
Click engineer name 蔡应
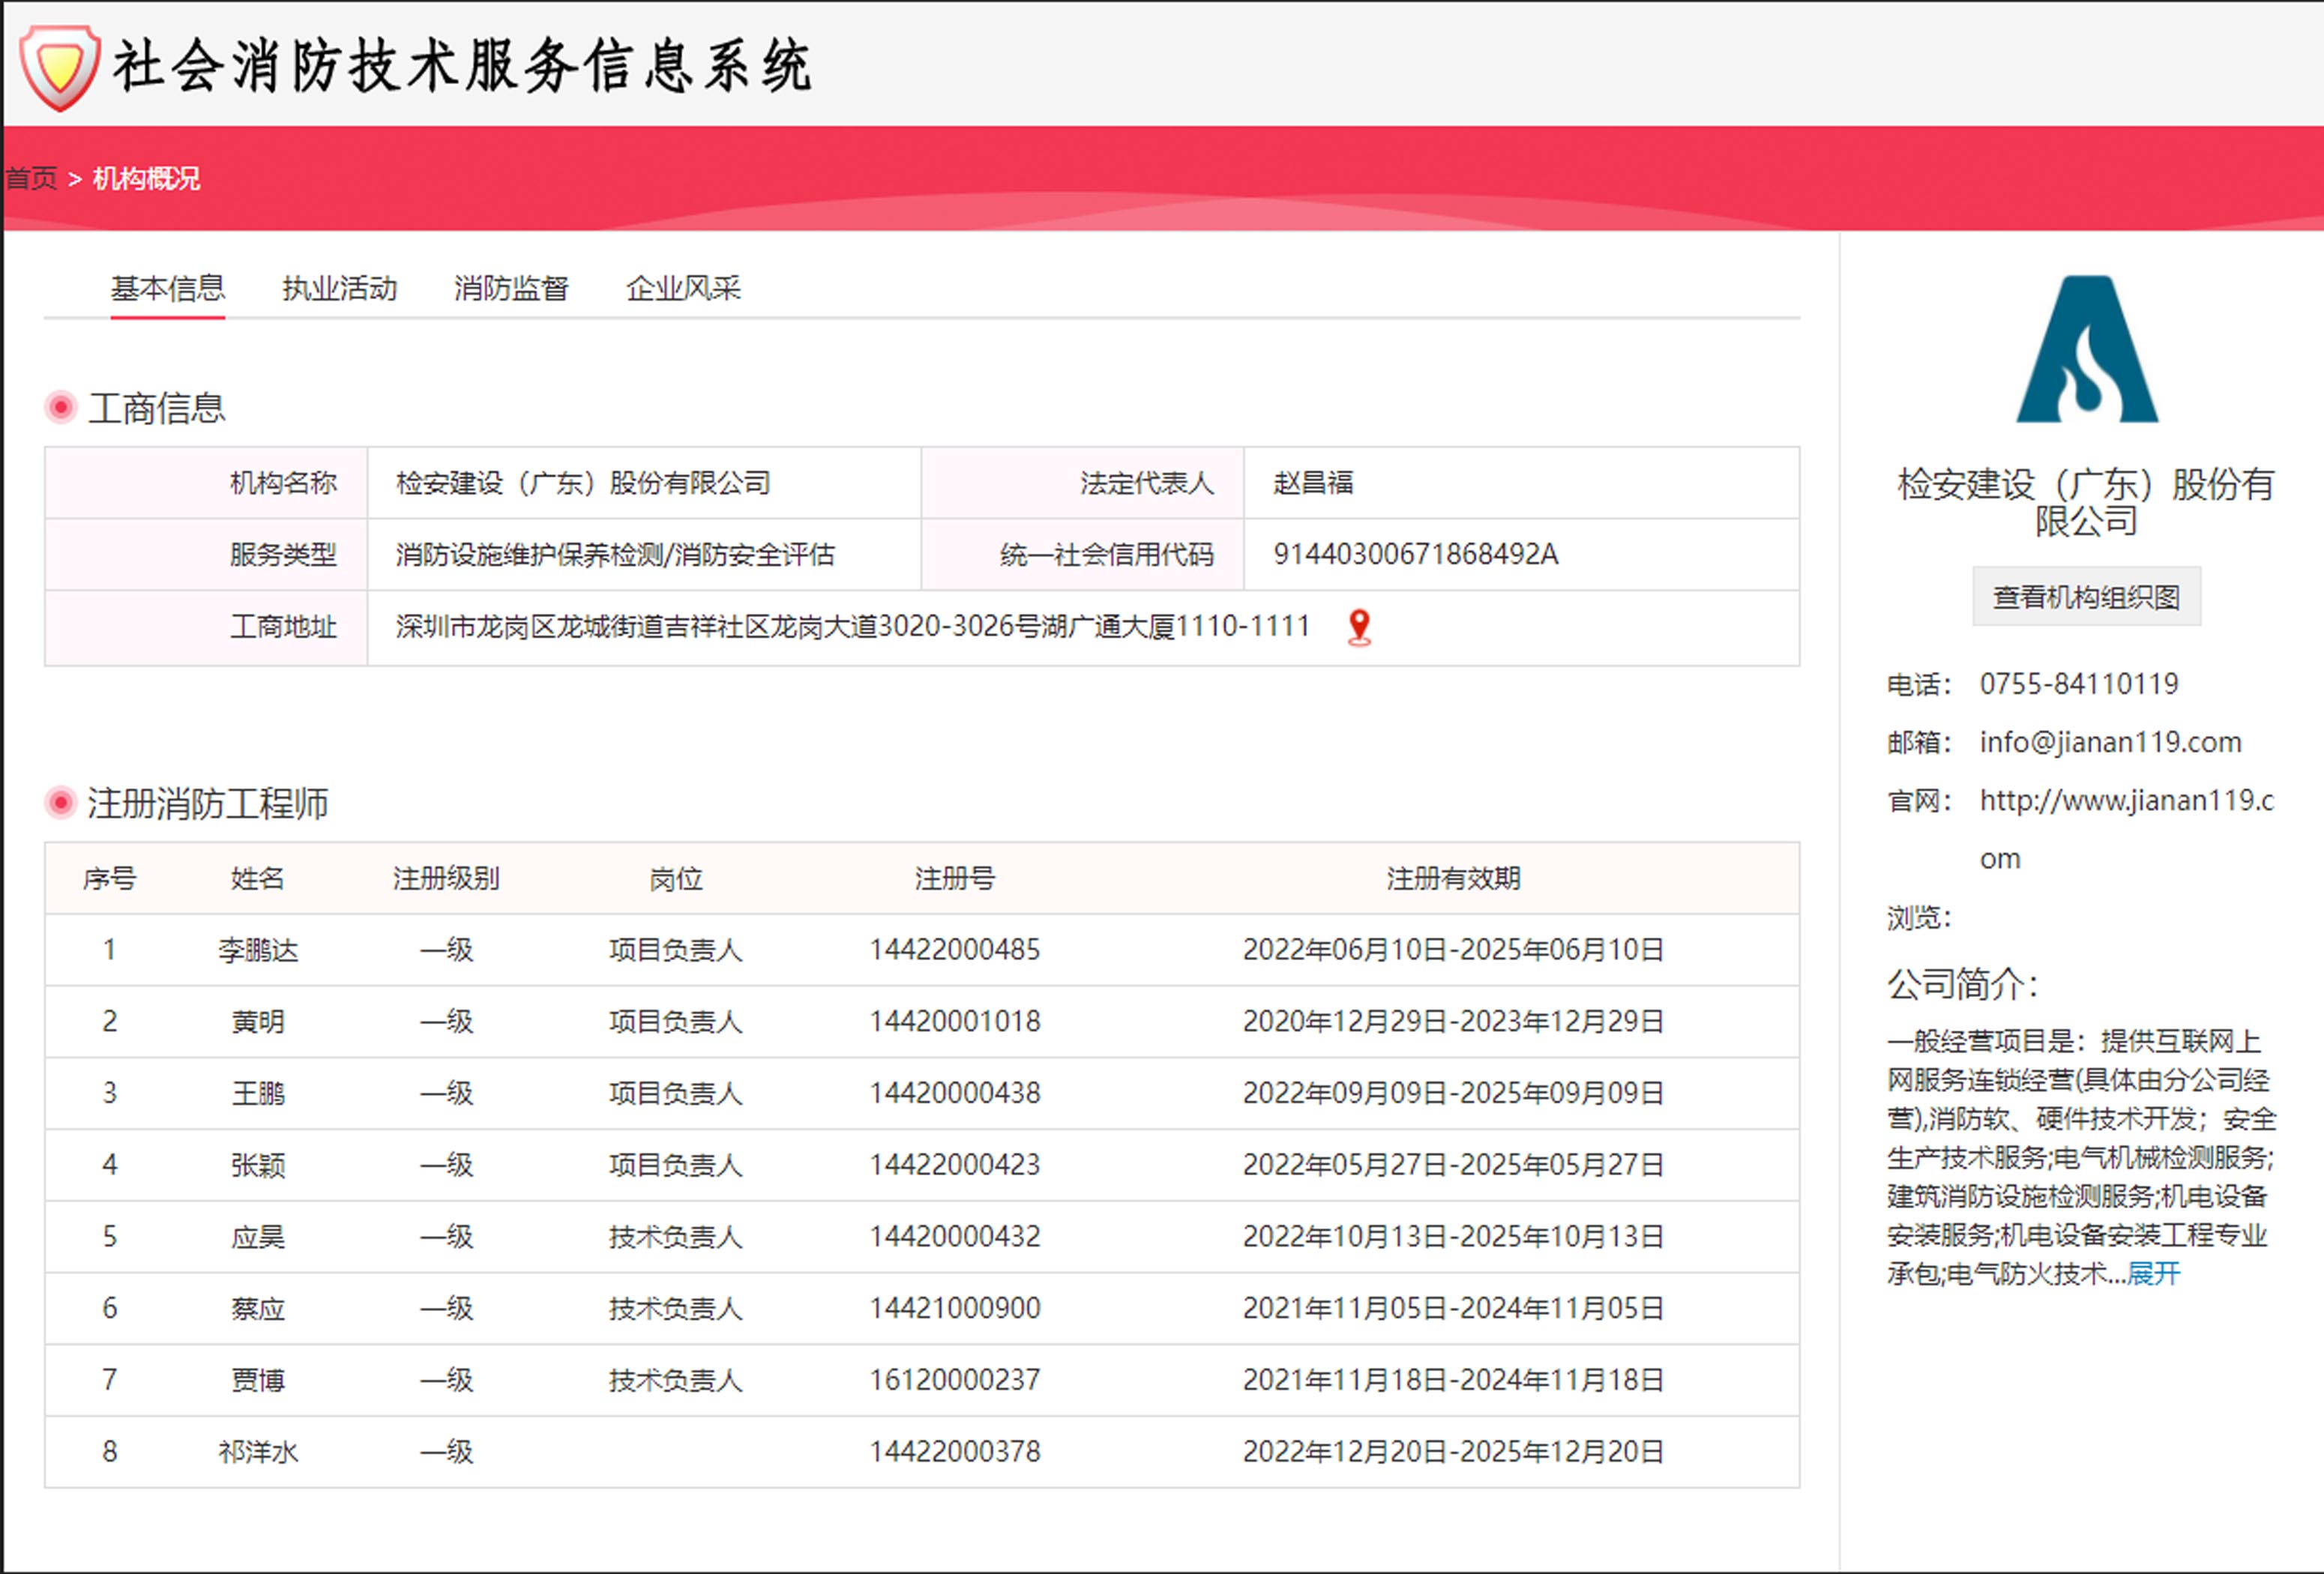[258, 1308]
